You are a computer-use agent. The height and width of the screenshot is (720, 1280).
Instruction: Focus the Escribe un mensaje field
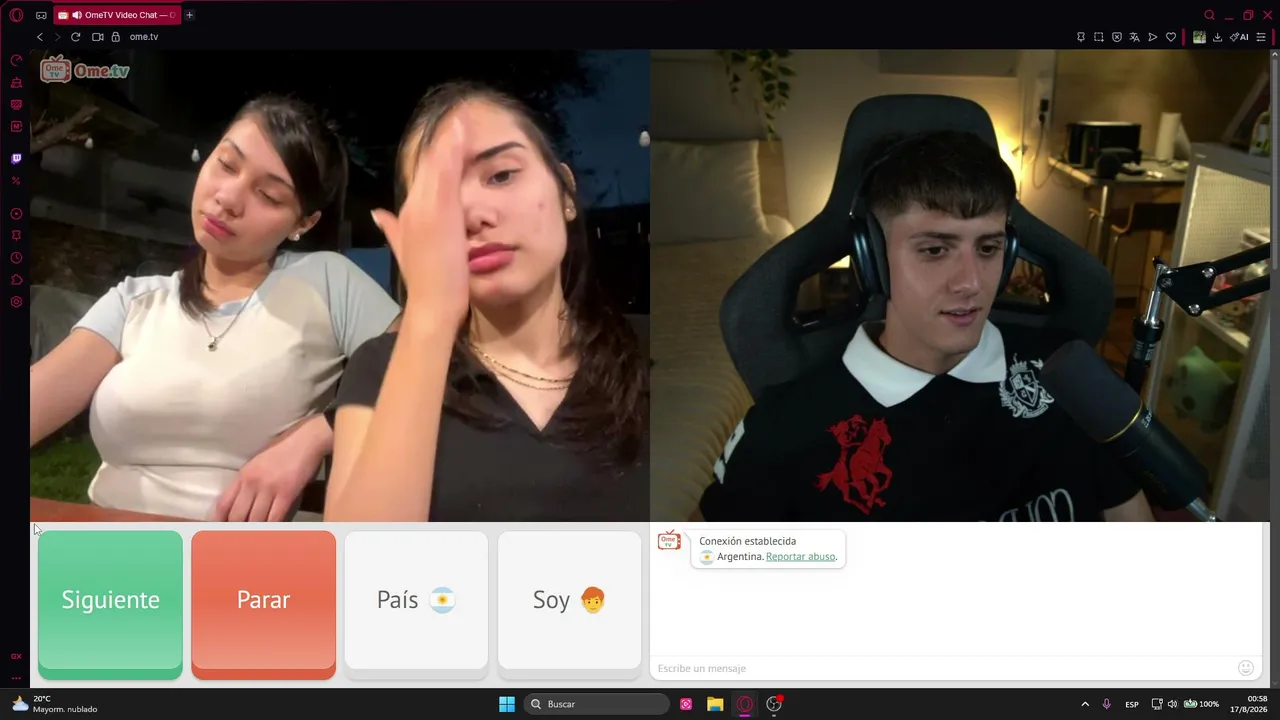click(x=942, y=668)
